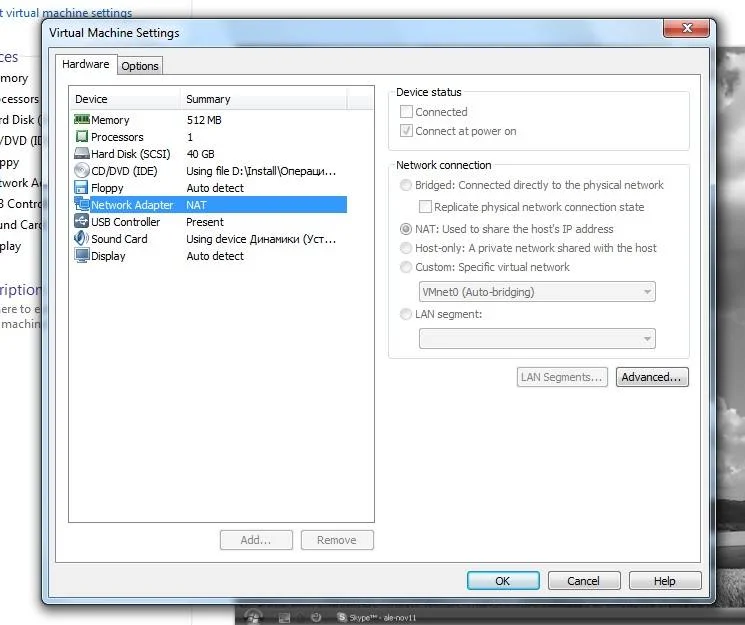The width and height of the screenshot is (745, 625).
Task: Click Skype icon in the taskbar
Action: click(342, 617)
